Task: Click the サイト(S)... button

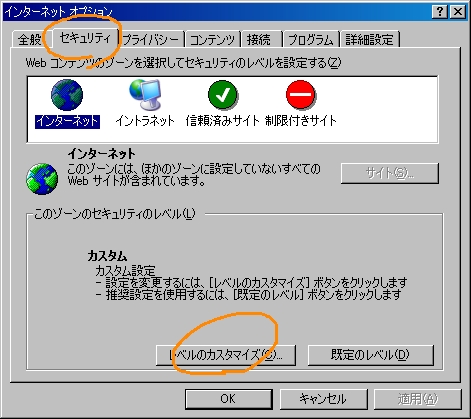Action: pyautogui.click(x=389, y=173)
